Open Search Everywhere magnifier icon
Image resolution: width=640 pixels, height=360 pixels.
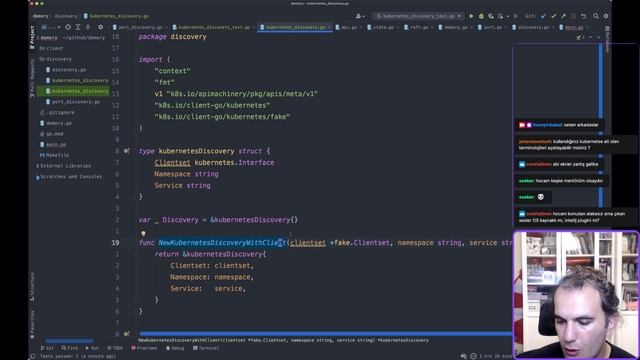(596, 16)
